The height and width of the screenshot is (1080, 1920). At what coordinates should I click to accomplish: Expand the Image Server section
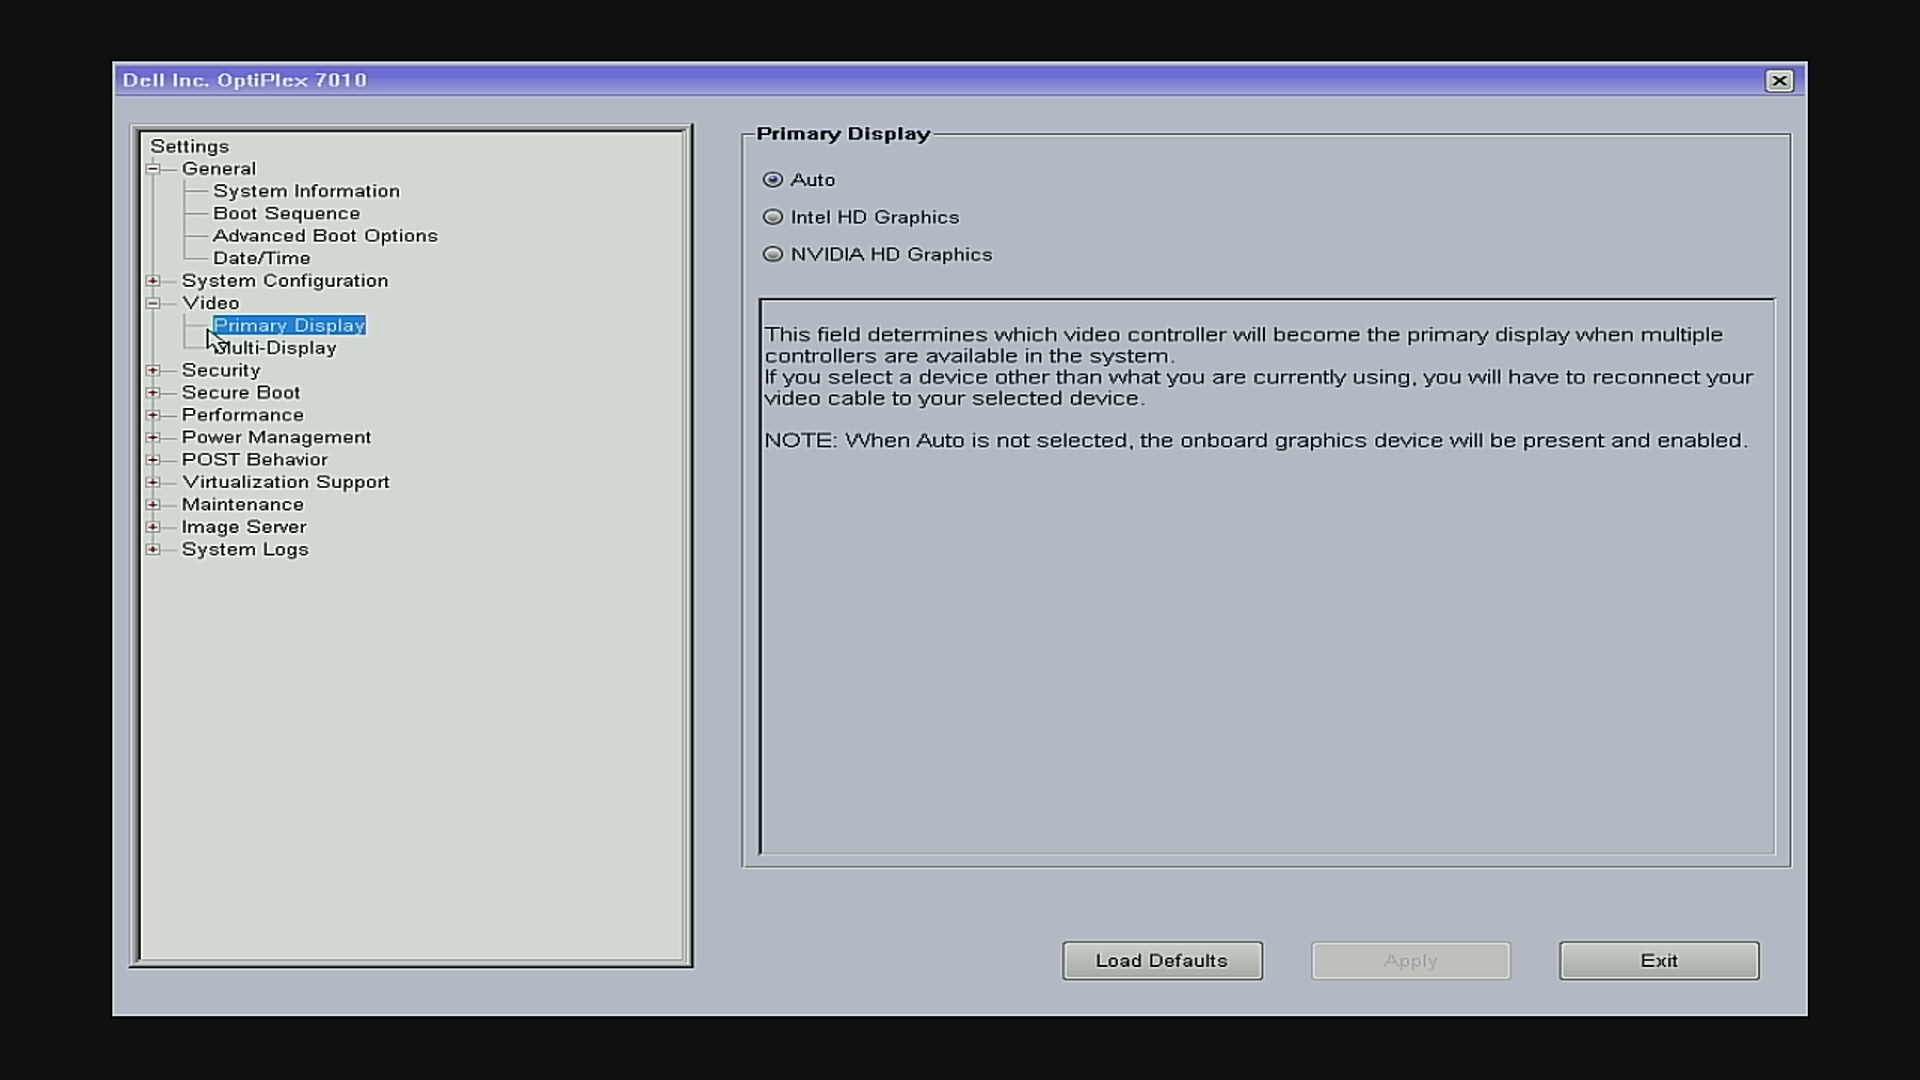153,527
